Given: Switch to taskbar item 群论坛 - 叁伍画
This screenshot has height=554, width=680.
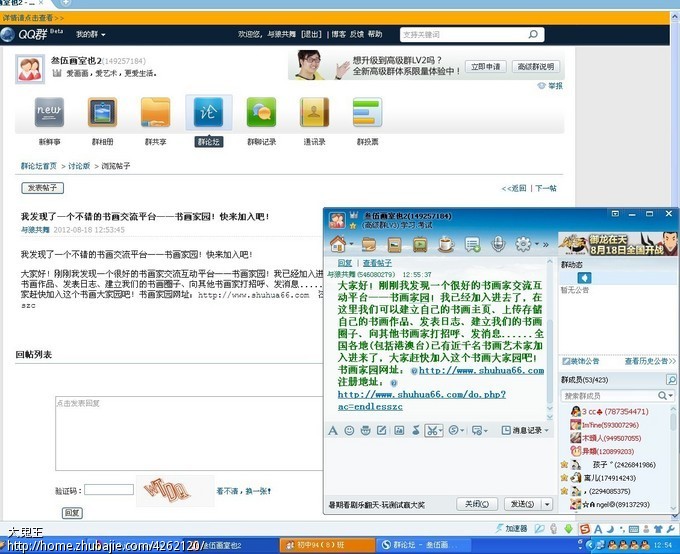Looking at the screenshot, I should click(x=422, y=544).
